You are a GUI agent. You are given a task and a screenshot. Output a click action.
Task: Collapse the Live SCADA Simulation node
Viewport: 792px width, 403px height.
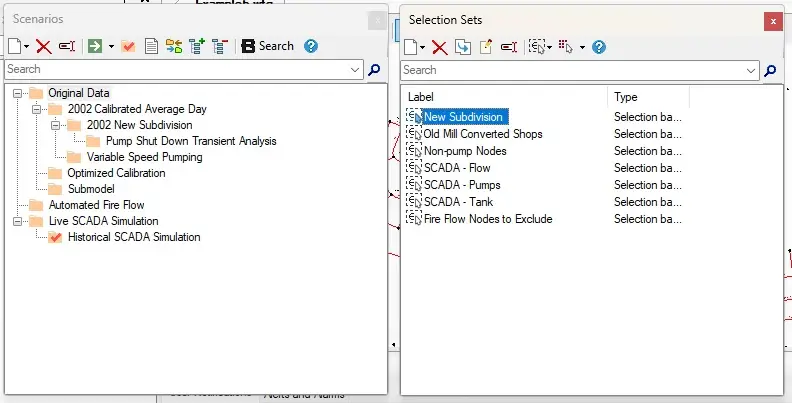coord(18,221)
